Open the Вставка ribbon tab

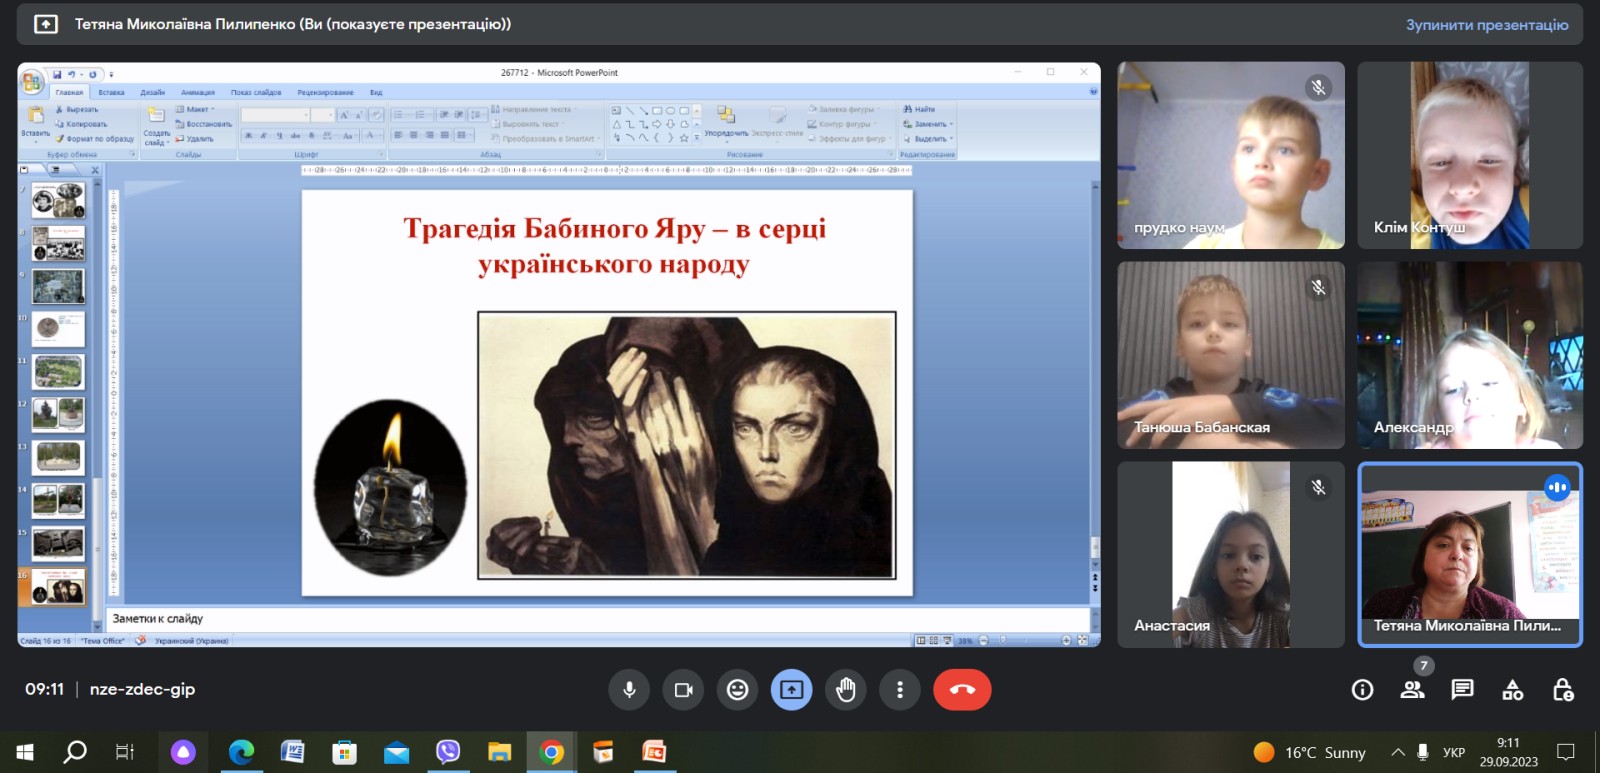[x=111, y=92]
